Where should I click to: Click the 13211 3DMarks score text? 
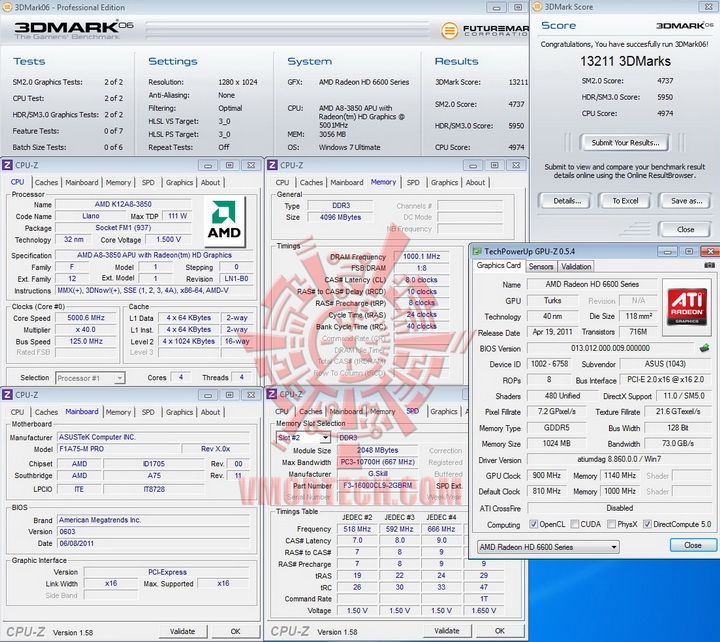pyautogui.click(x=625, y=61)
